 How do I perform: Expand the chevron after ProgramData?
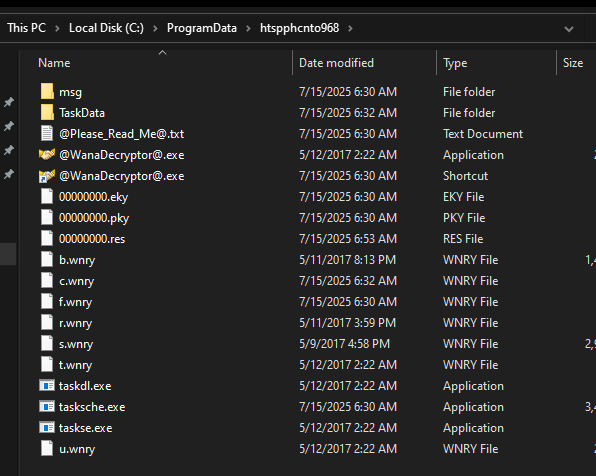click(248, 29)
